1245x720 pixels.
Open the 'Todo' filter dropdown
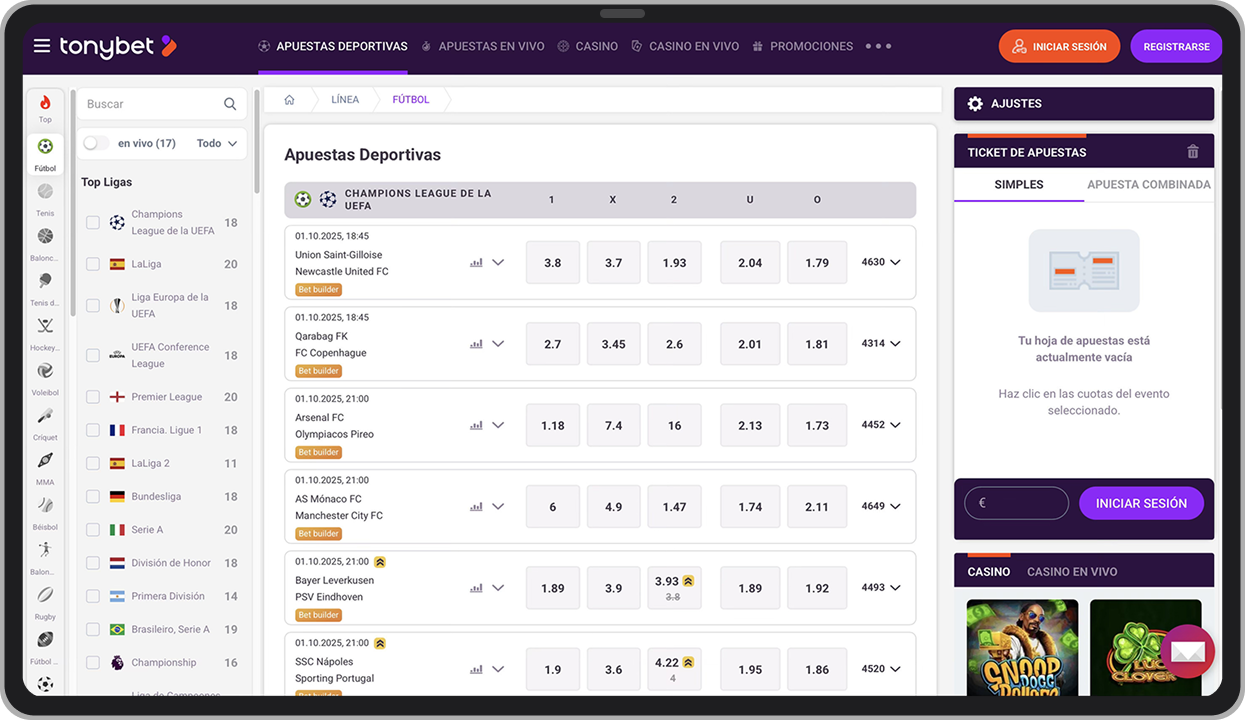[217, 143]
